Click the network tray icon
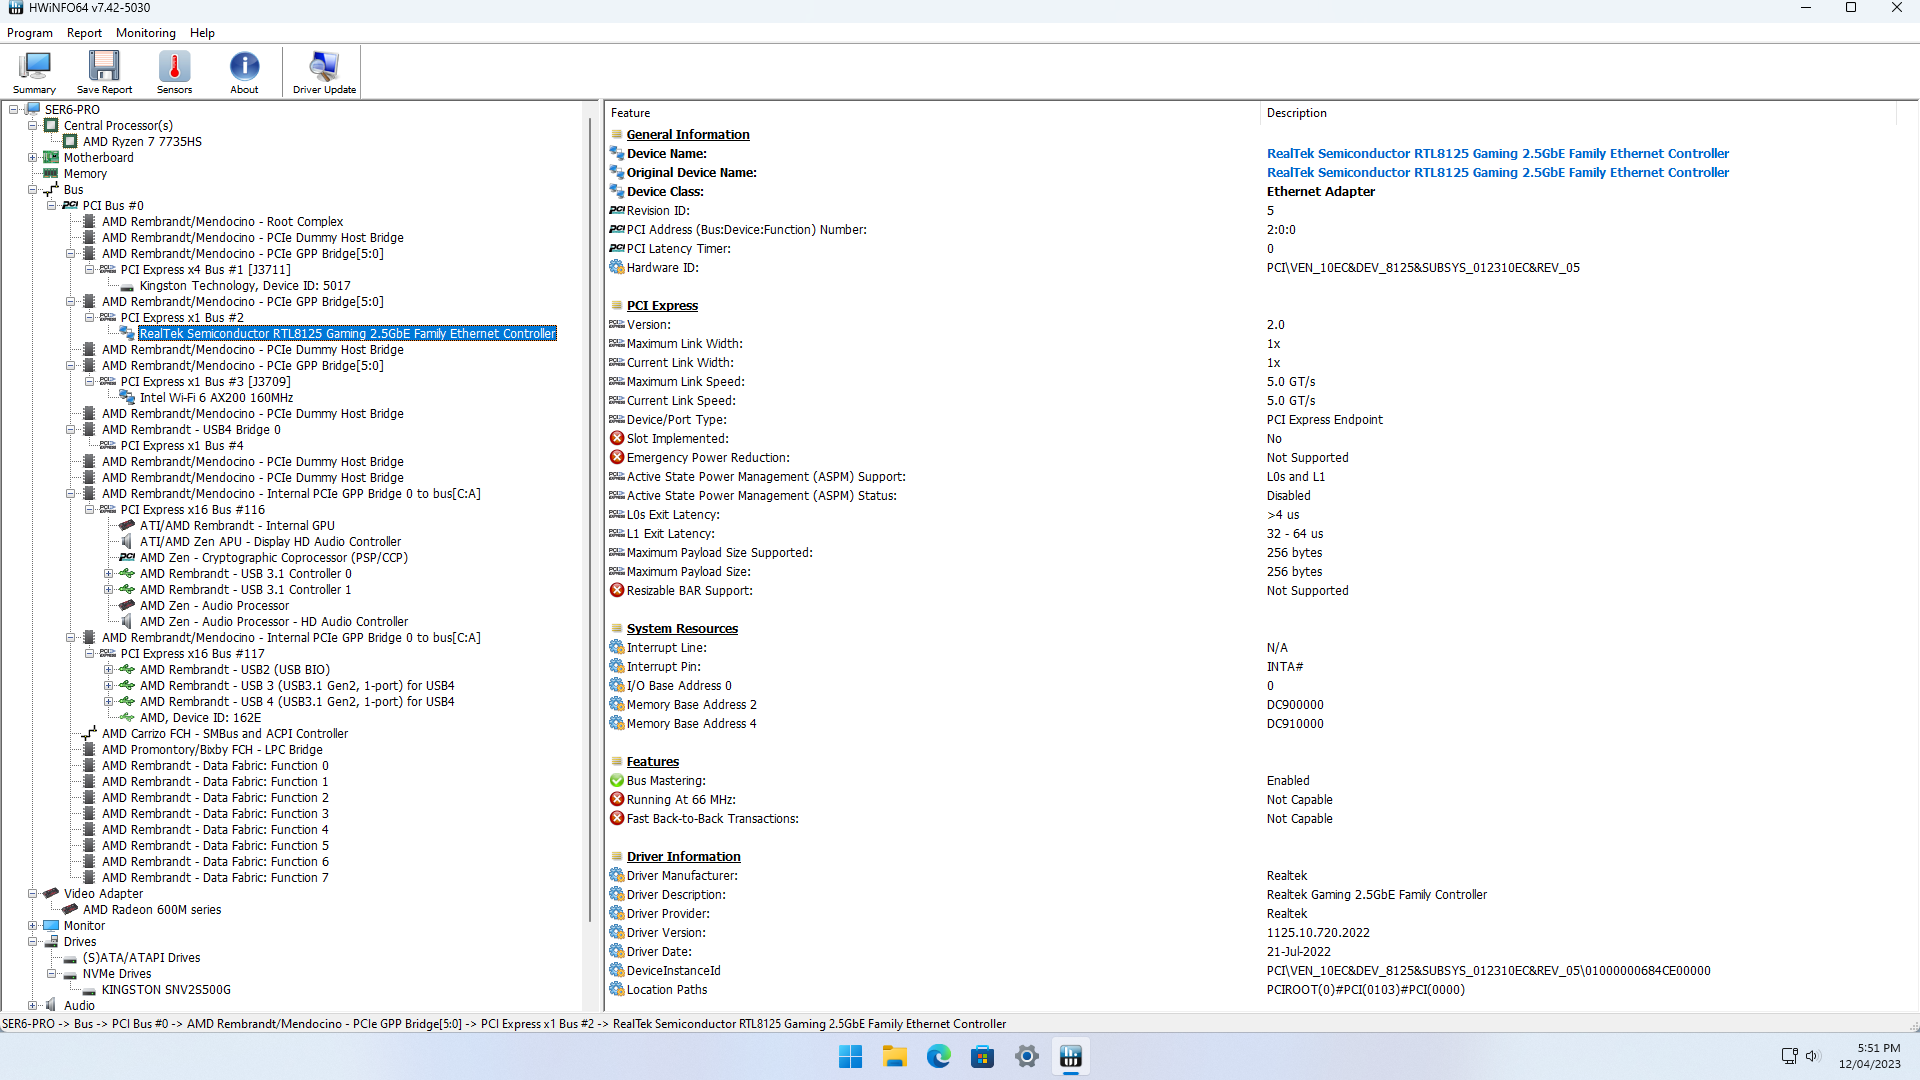 (1790, 1056)
